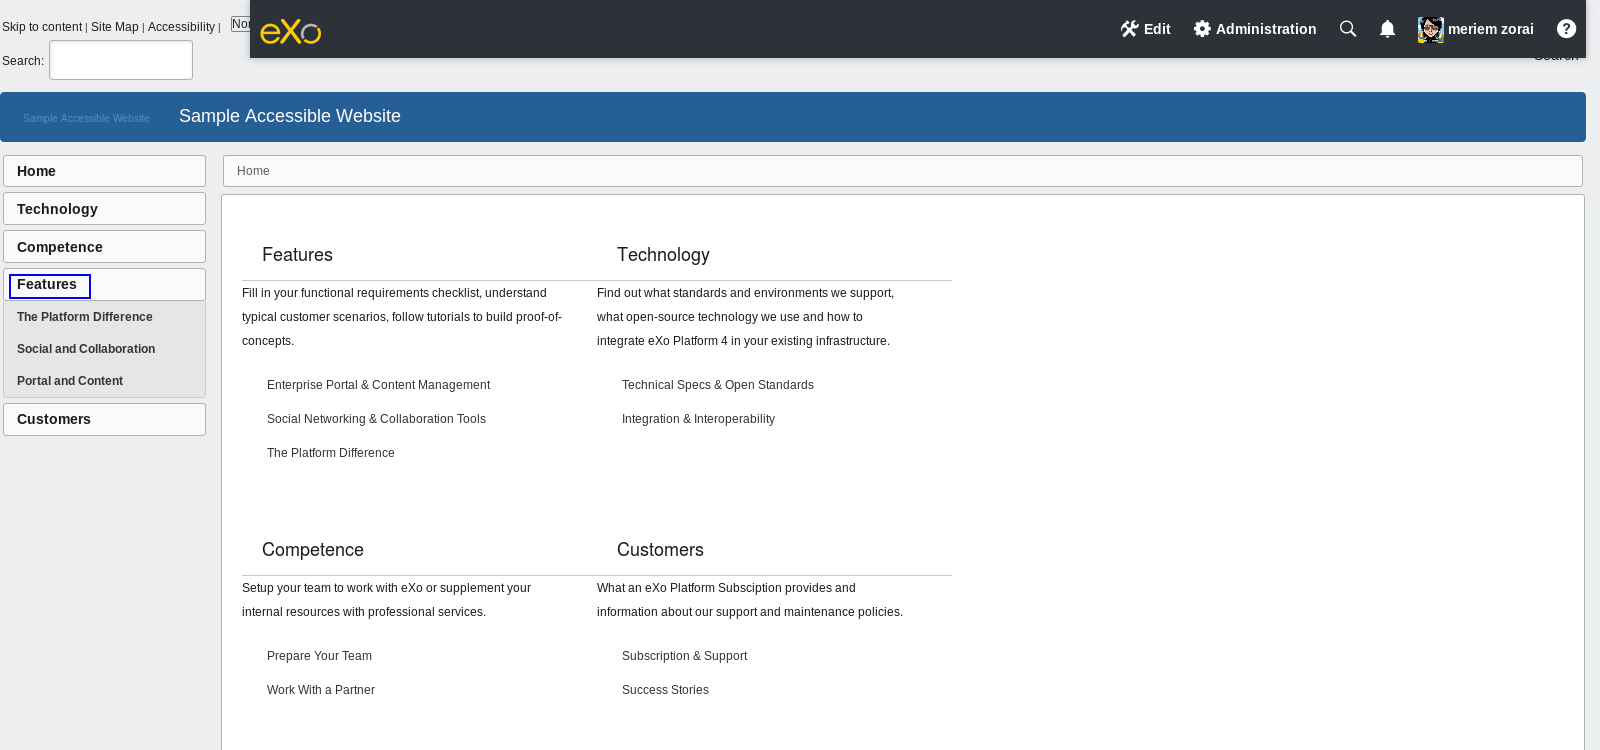Open Social and Collaboration submenu item
This screenshot has width=1600, height=750.
(86, 349)
